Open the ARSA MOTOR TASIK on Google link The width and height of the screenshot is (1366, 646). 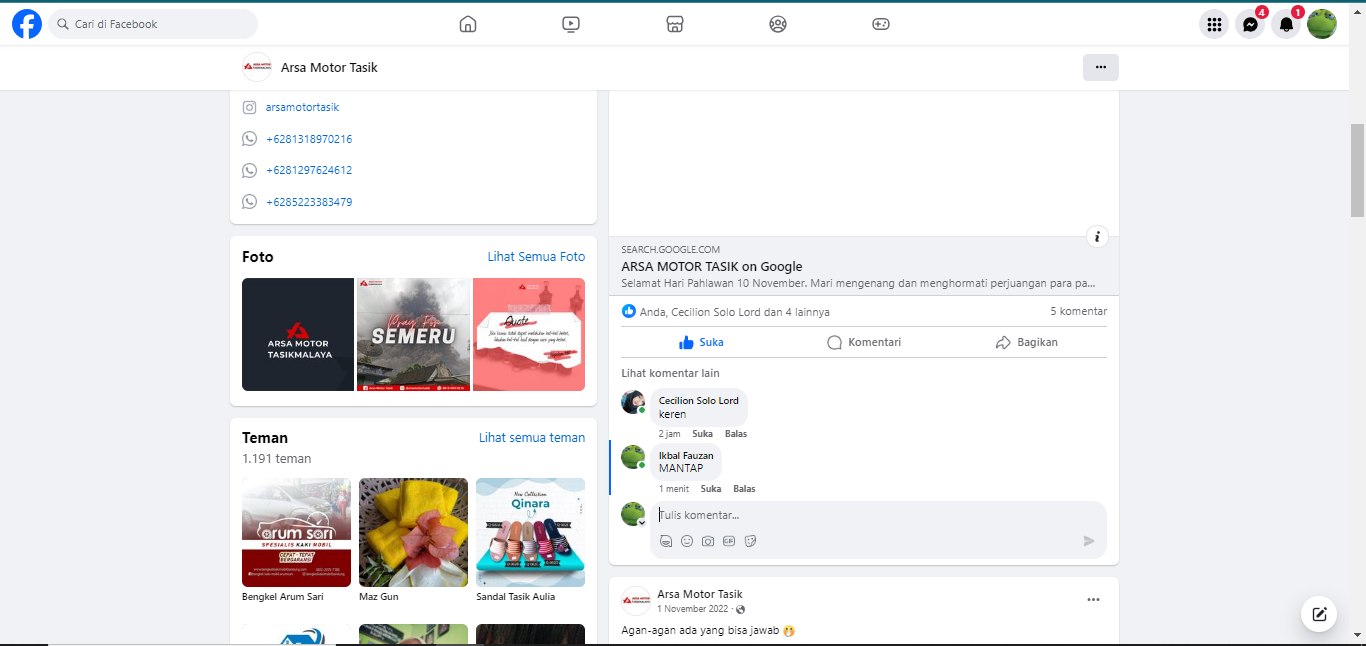(x=712, y=267)
